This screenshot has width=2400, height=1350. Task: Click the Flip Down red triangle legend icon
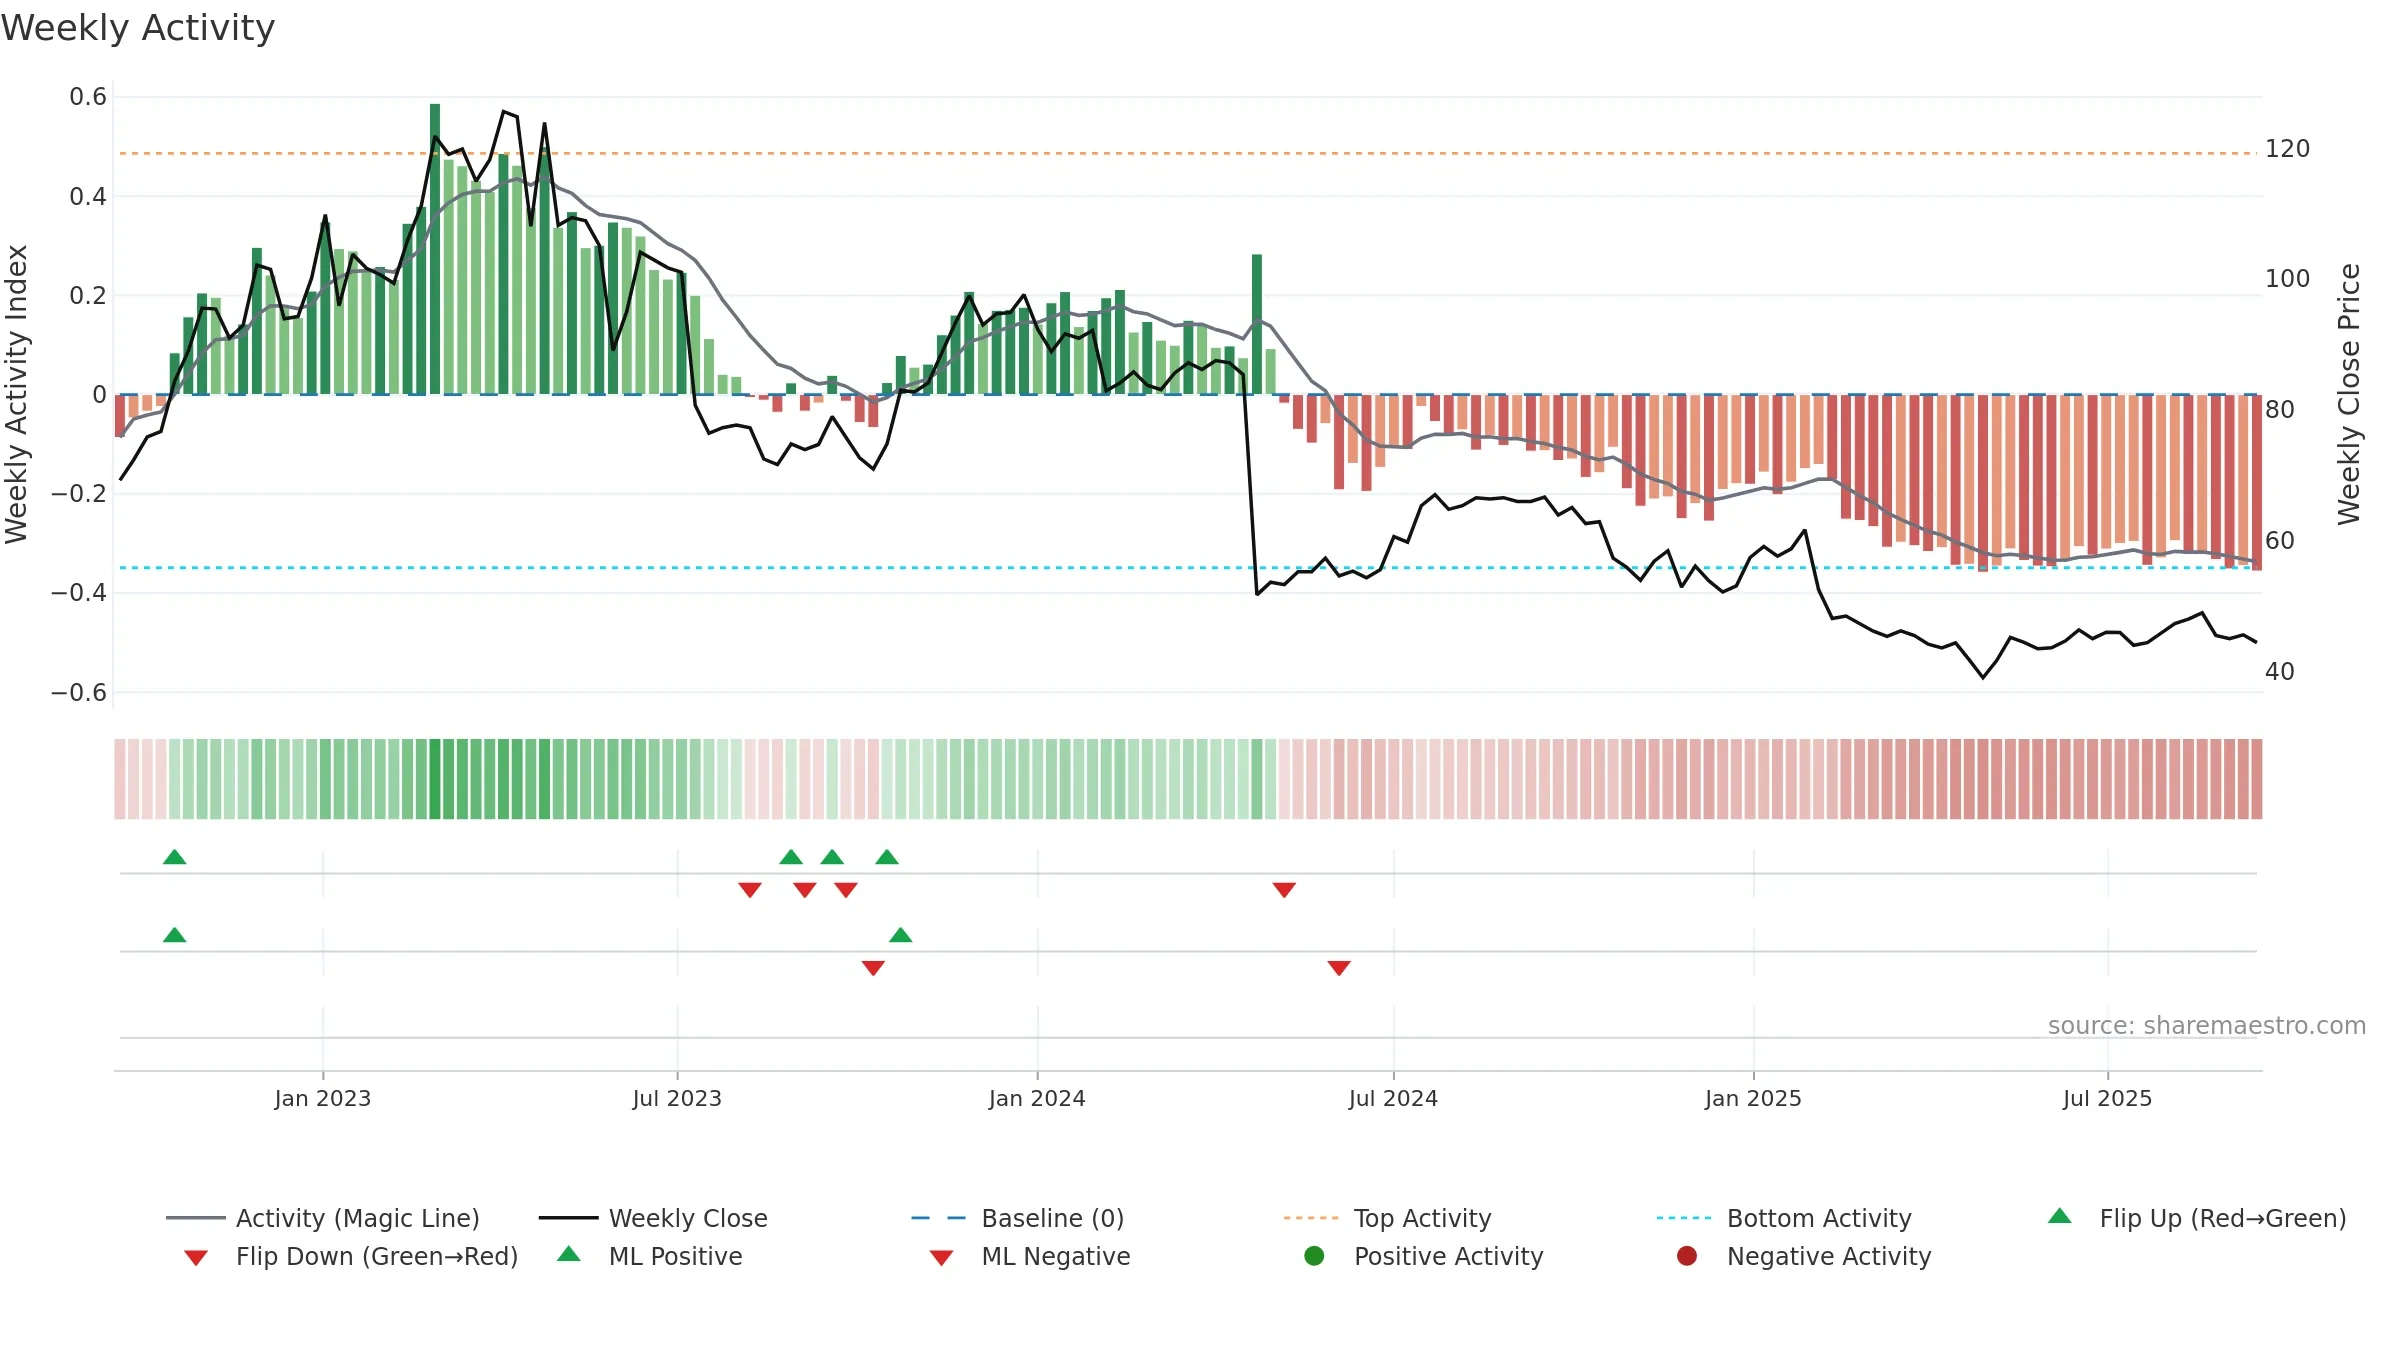click(x=196, y=1258)
